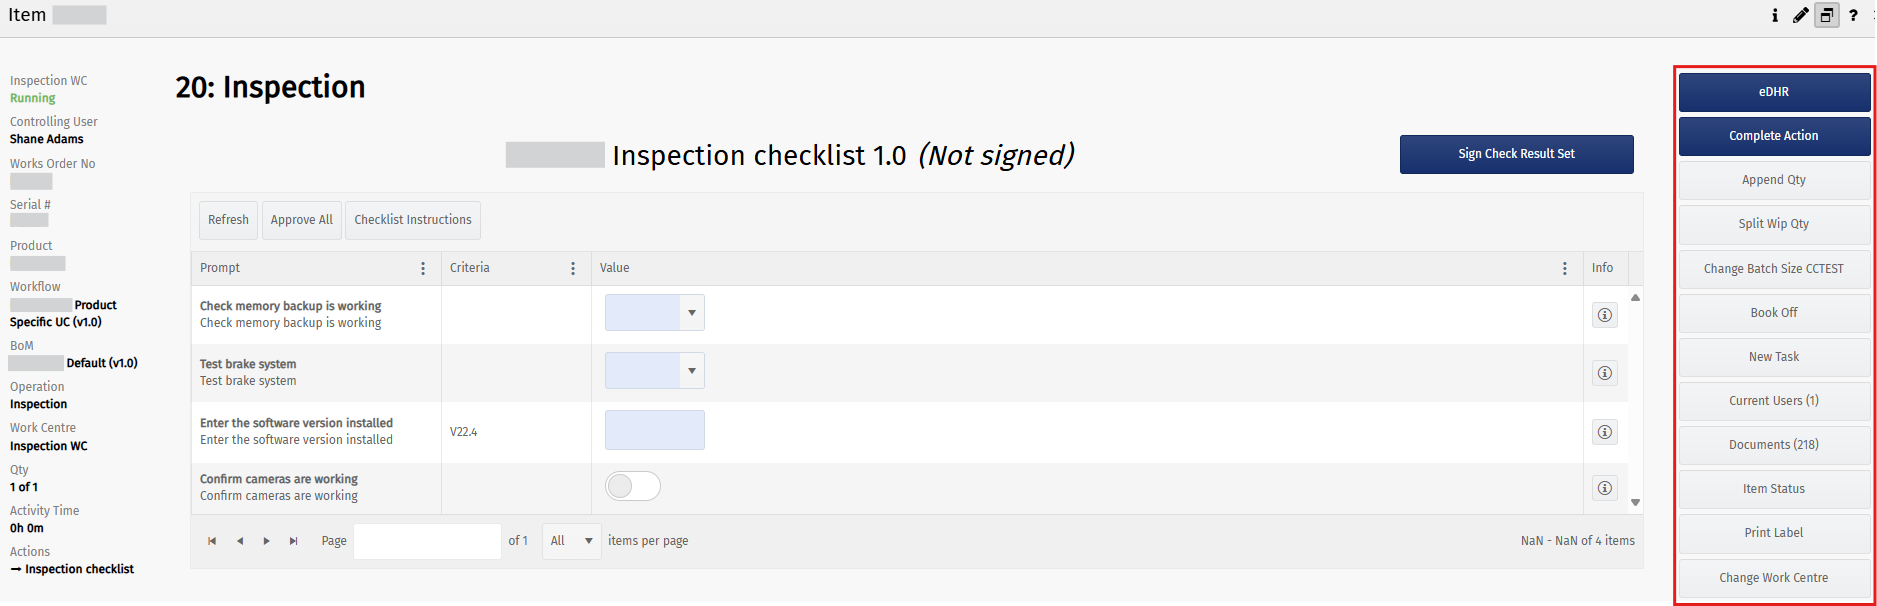Viewport: 1877px width, 606px height.
Task: Toggle the Confirm cameras are working switch
Action: [632, 486]
